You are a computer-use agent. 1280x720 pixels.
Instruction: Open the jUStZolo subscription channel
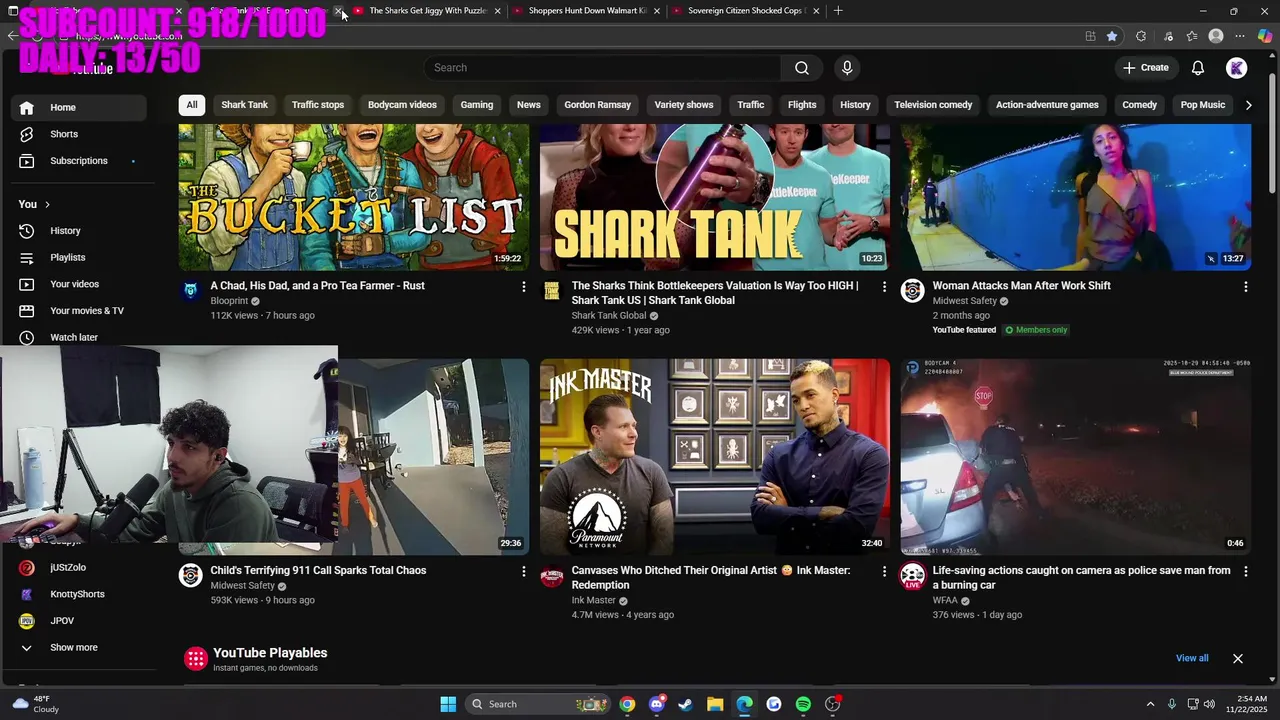68,568
